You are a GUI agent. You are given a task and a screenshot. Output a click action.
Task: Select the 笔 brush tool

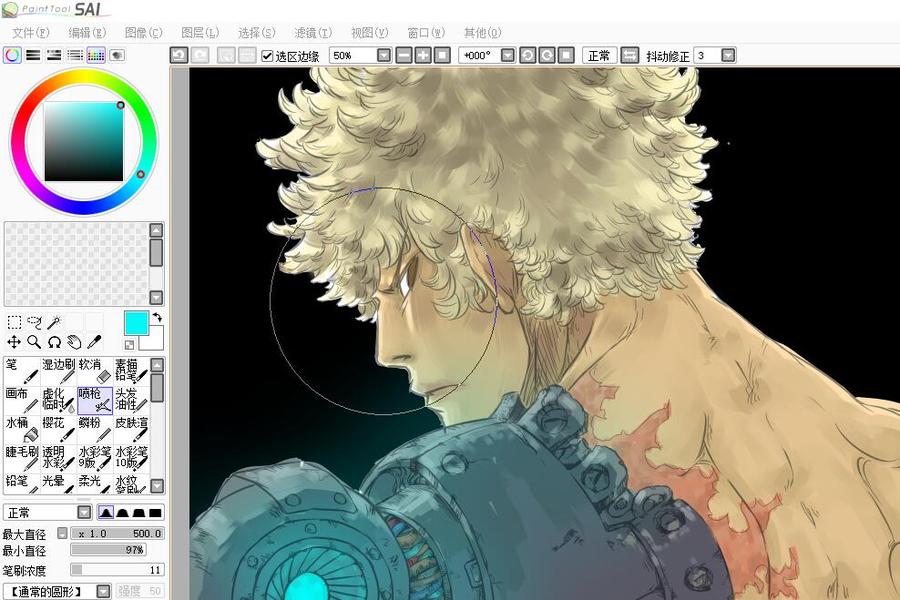21,371
